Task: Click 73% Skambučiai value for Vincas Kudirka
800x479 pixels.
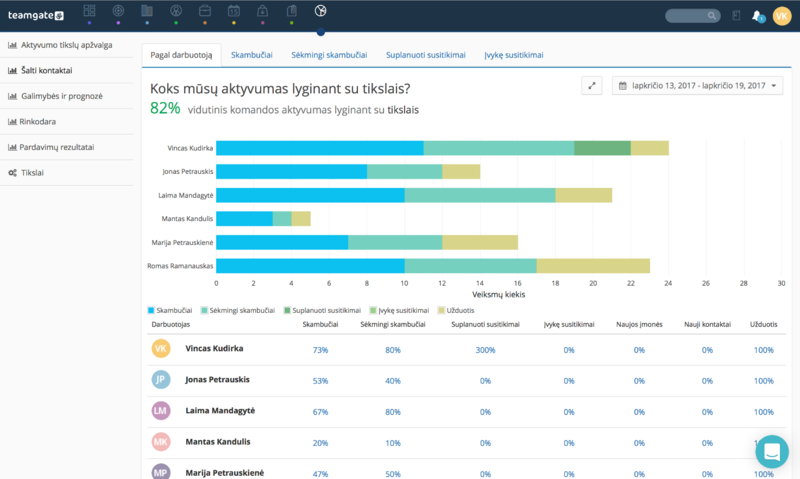Action: (x=320, y=350)
